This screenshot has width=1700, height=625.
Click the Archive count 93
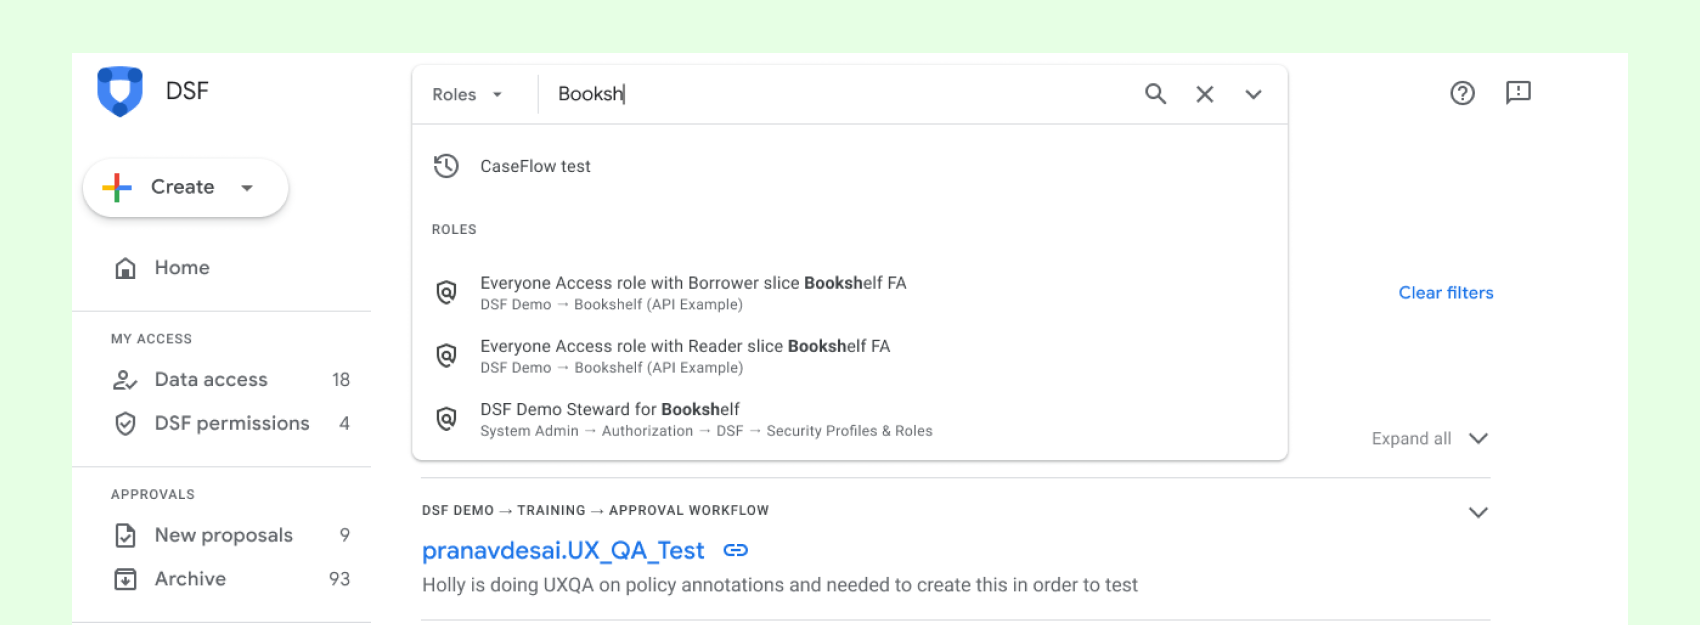tap(340, 579)
